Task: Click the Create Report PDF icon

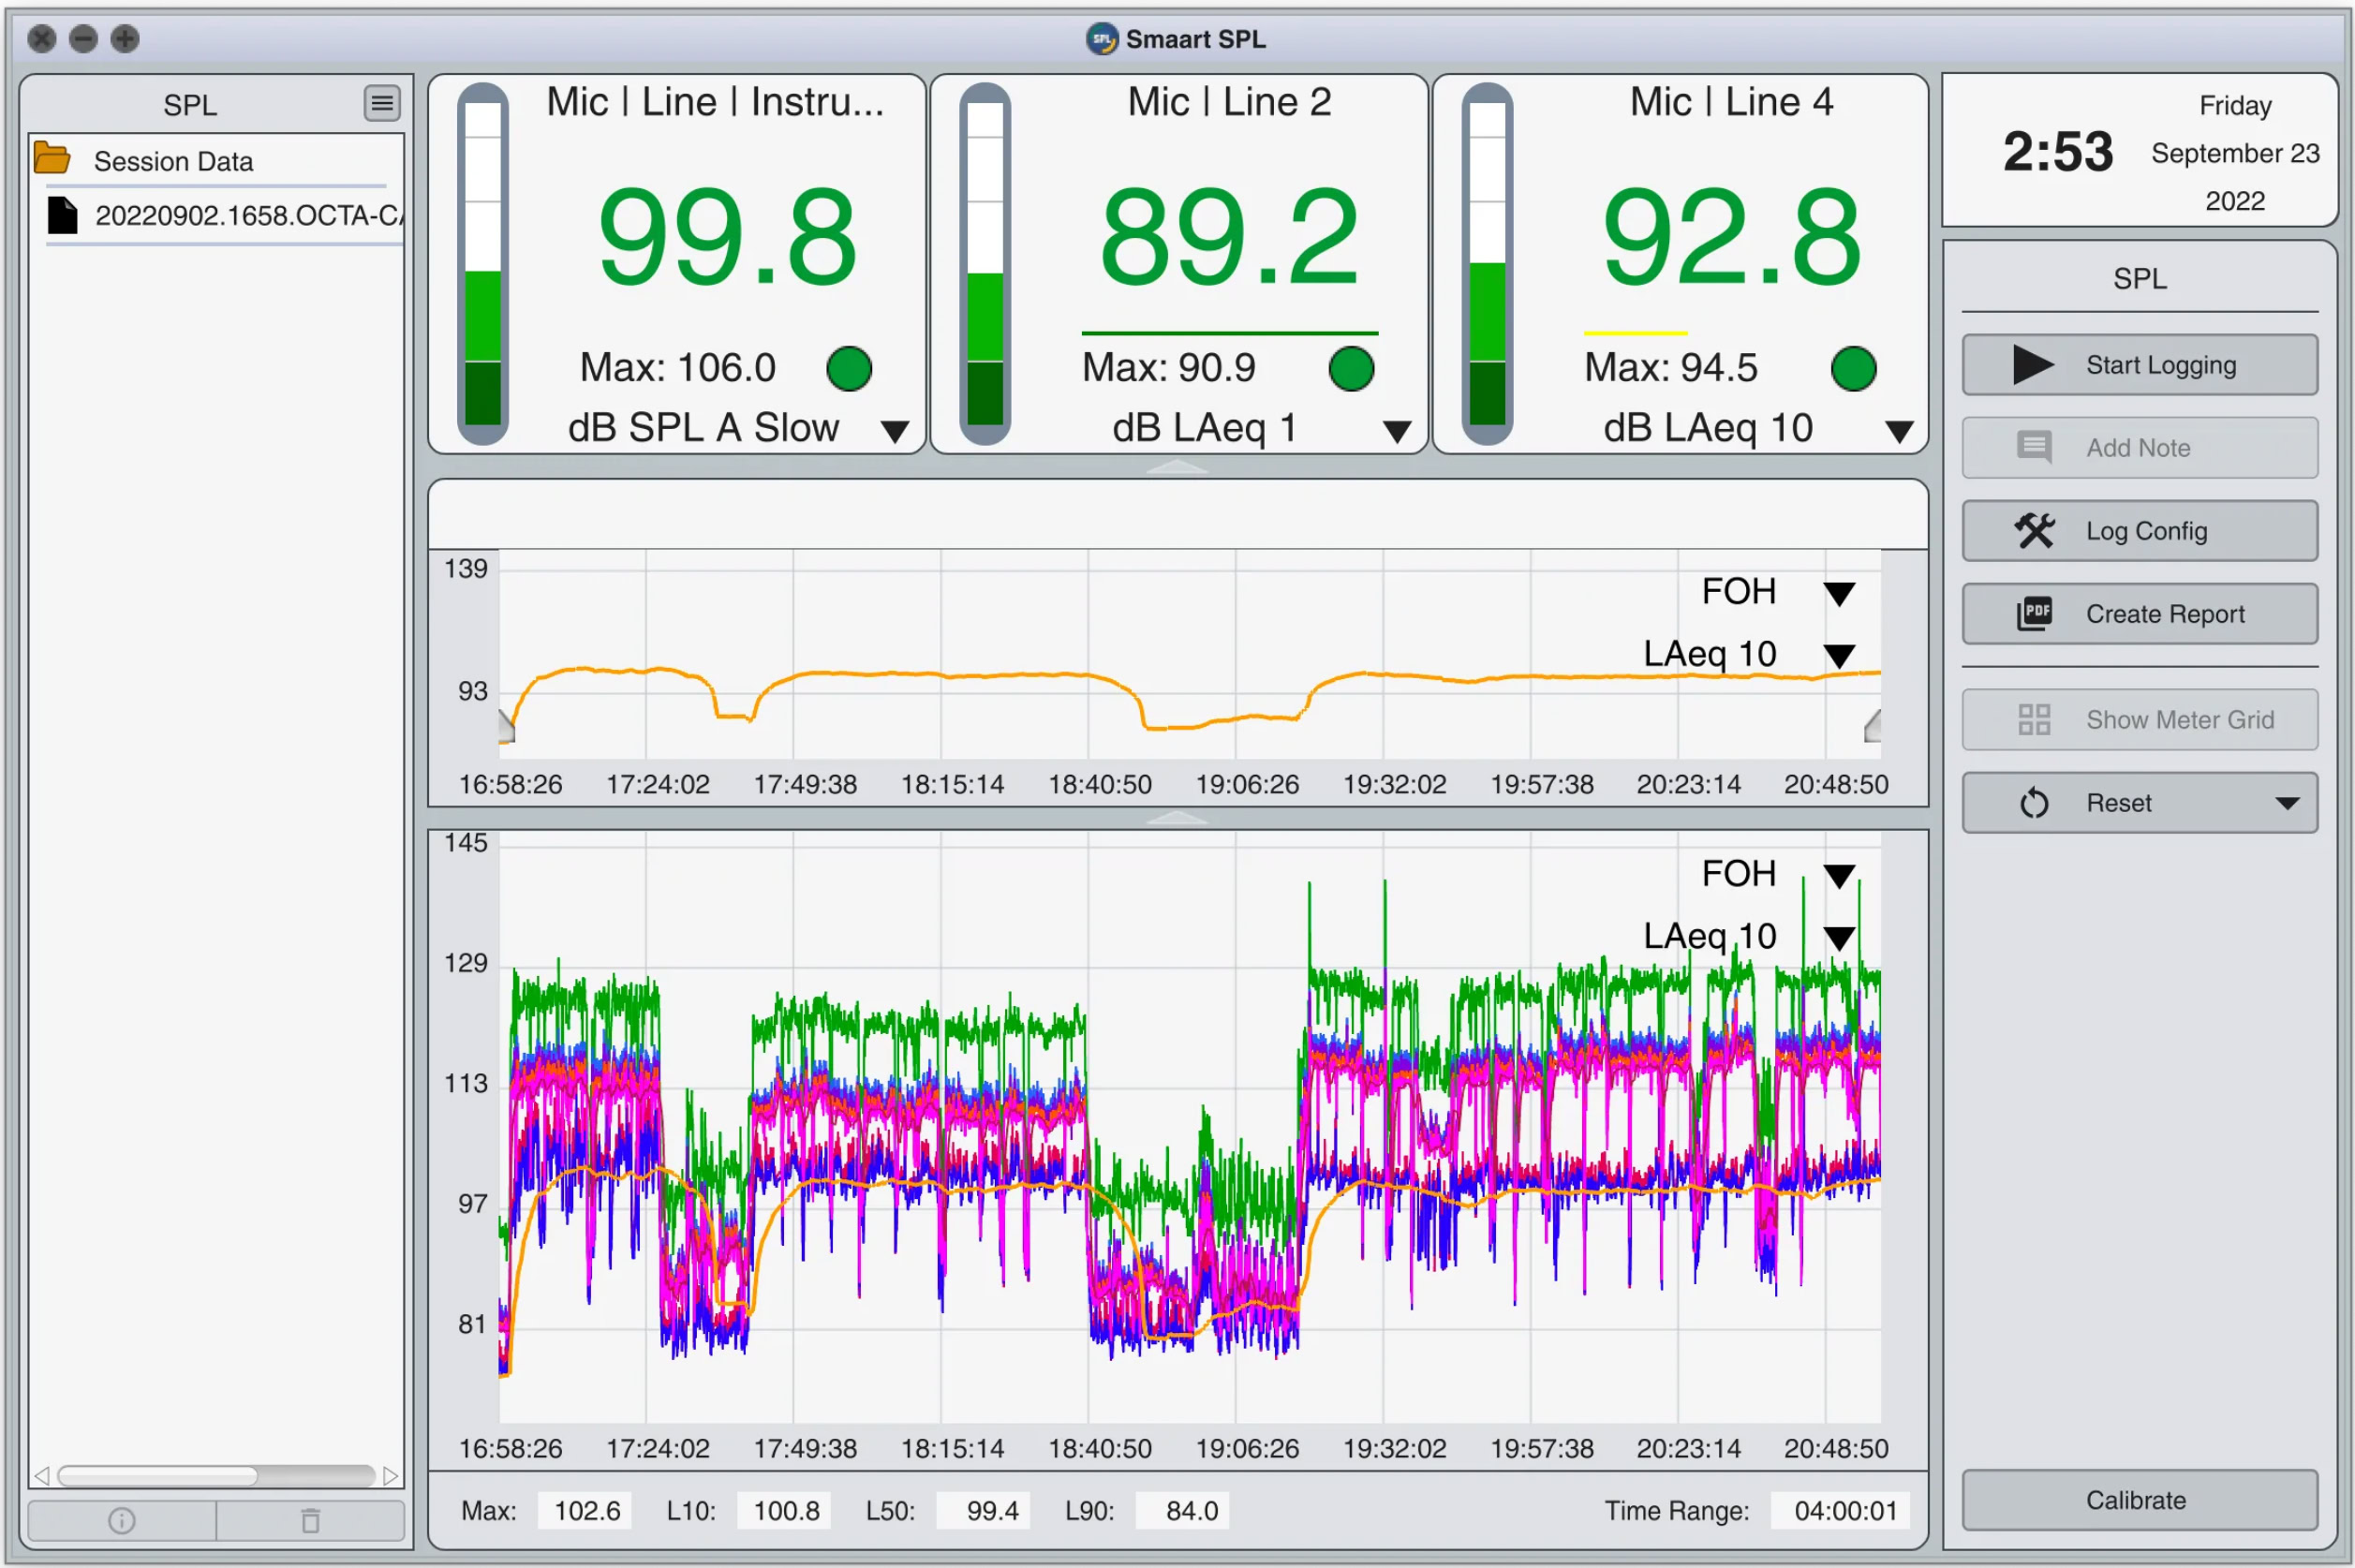Action: click(x=2033, y=614)
